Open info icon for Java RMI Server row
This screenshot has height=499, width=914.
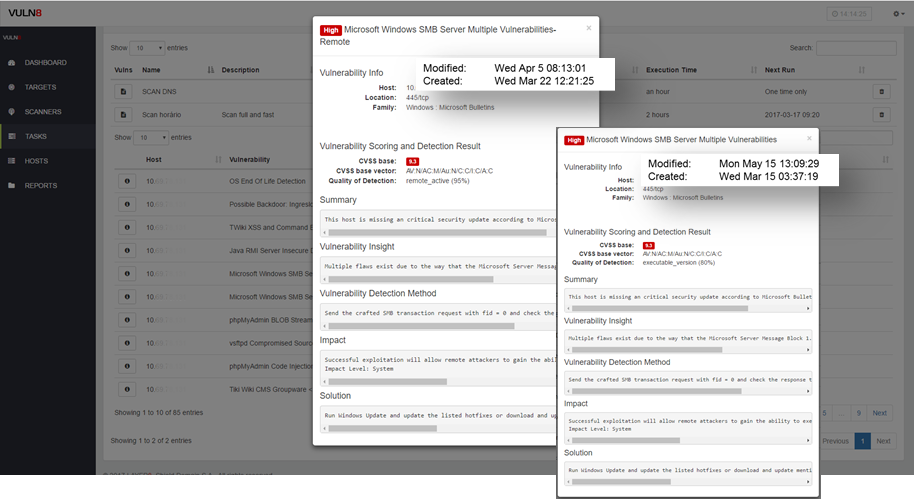[127, 251]
